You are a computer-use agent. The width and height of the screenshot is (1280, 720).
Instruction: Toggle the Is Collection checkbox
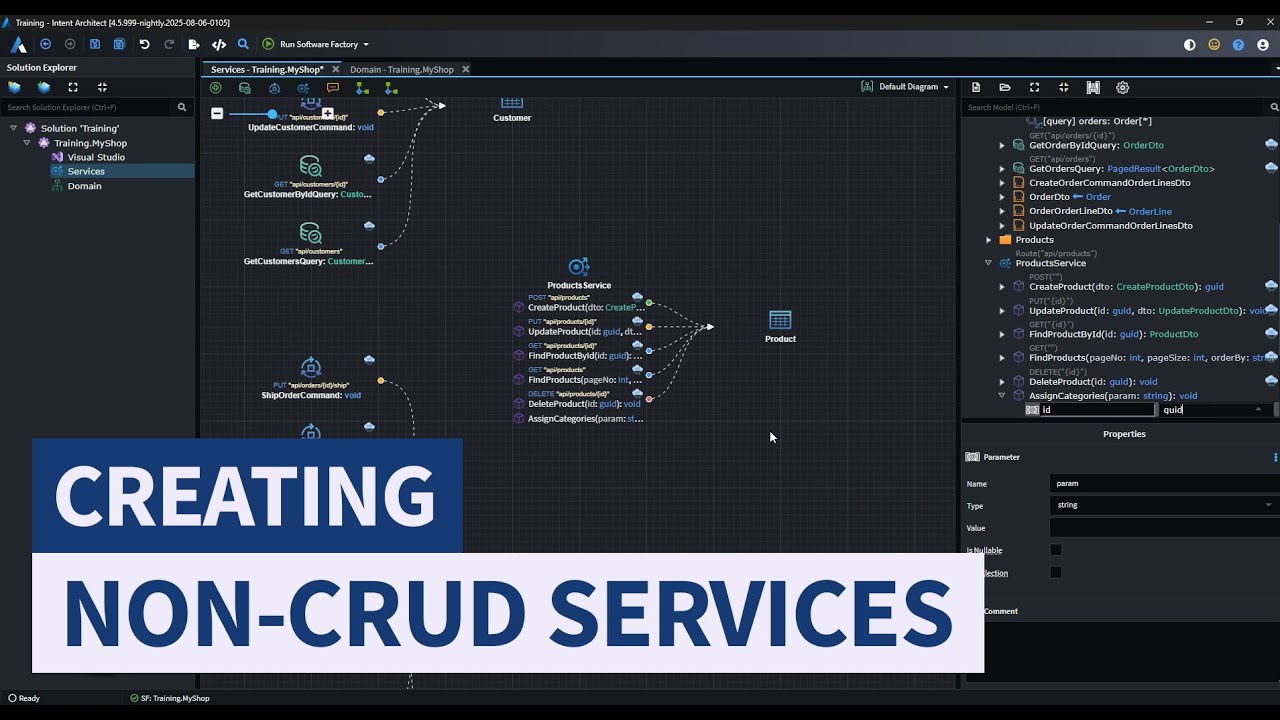(x=1056, y=572)
